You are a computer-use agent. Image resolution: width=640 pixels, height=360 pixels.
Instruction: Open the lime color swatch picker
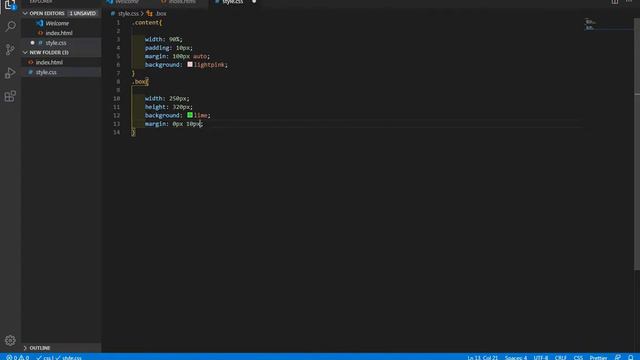(x=190, y=115)
